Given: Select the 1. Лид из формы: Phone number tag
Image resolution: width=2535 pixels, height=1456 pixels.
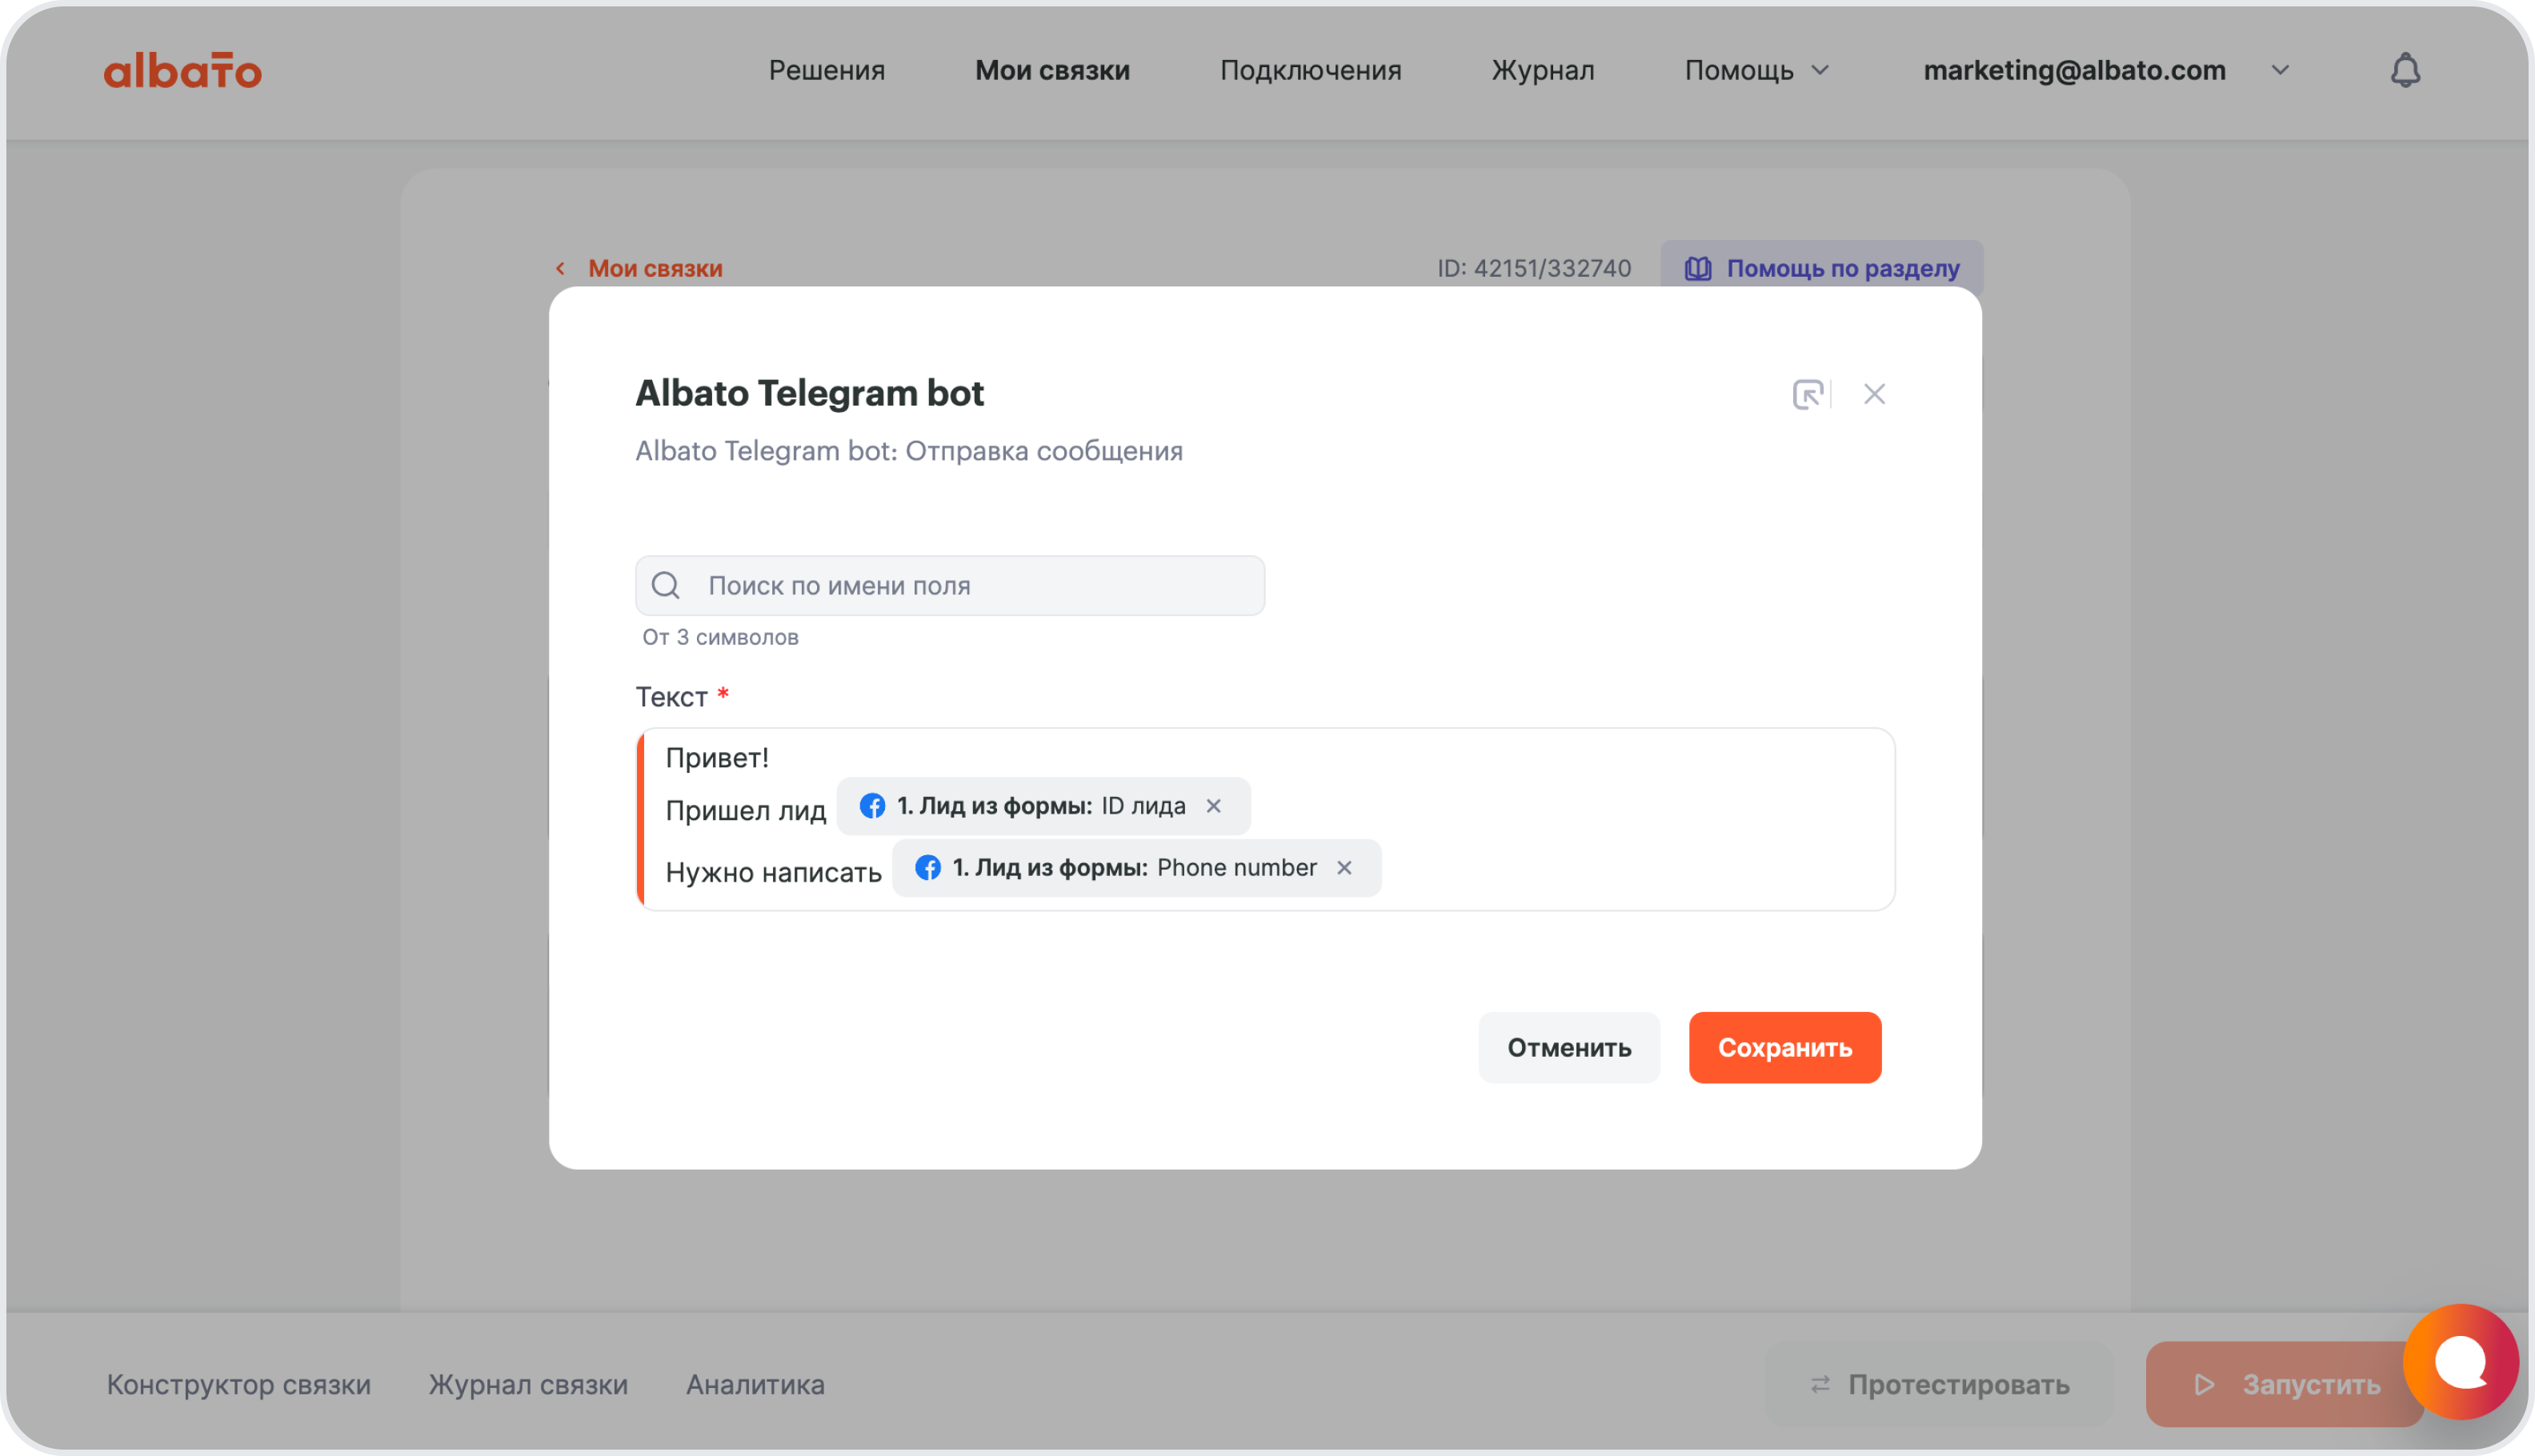Looking at the screenshot, I should 1136,868.
